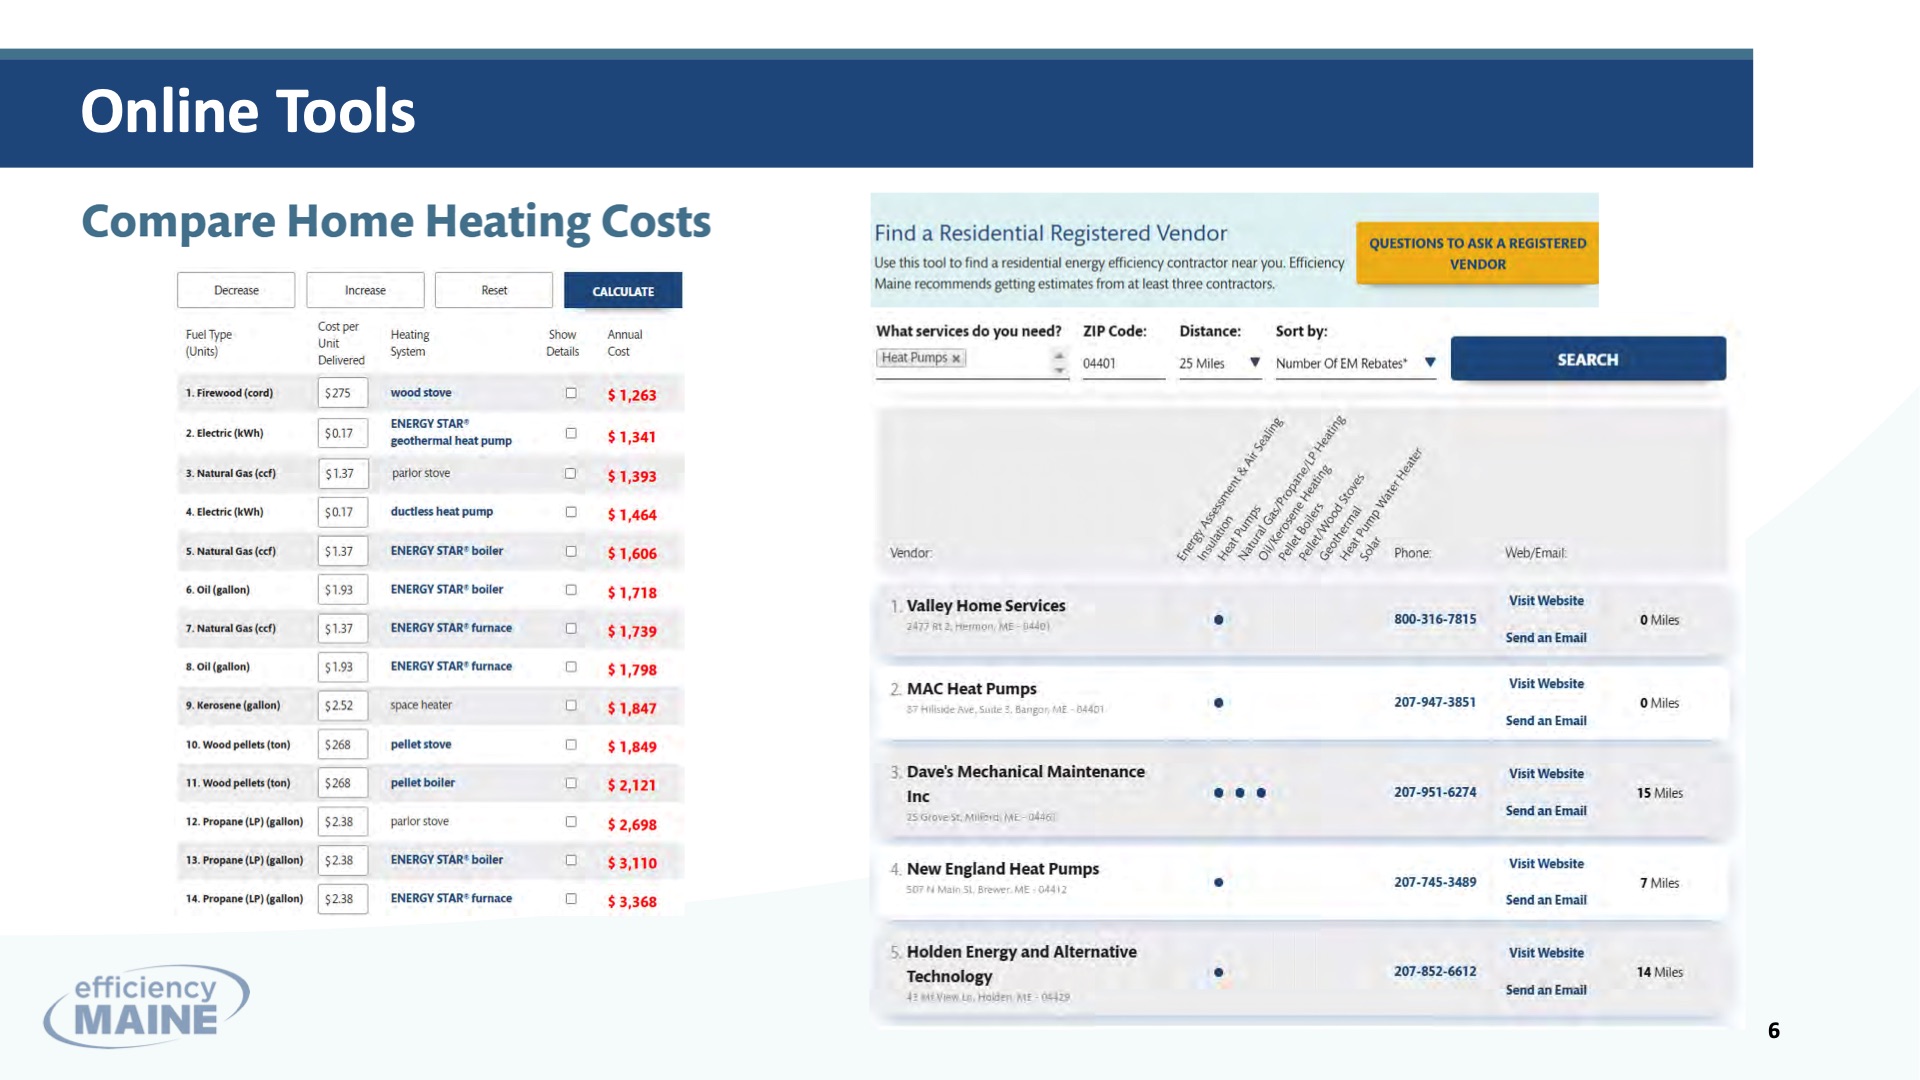1920x1080 pixels.
Task: Visit Website for MAC Heat Pumps
Action: [1546, 684]
